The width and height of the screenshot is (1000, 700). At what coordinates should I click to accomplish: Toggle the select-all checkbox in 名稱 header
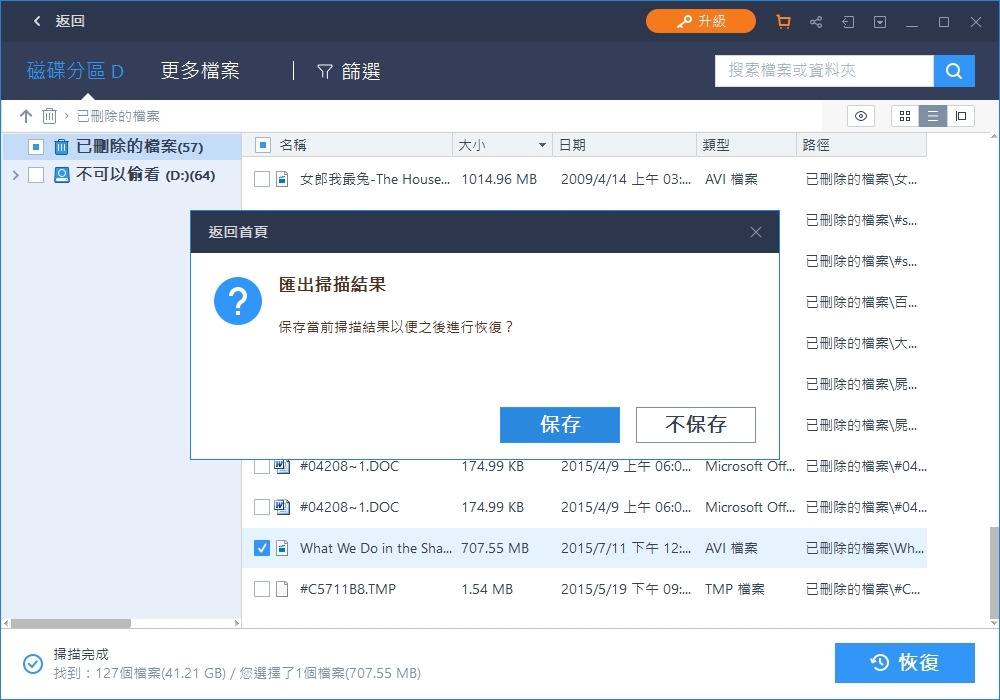[x=262, y=145]
